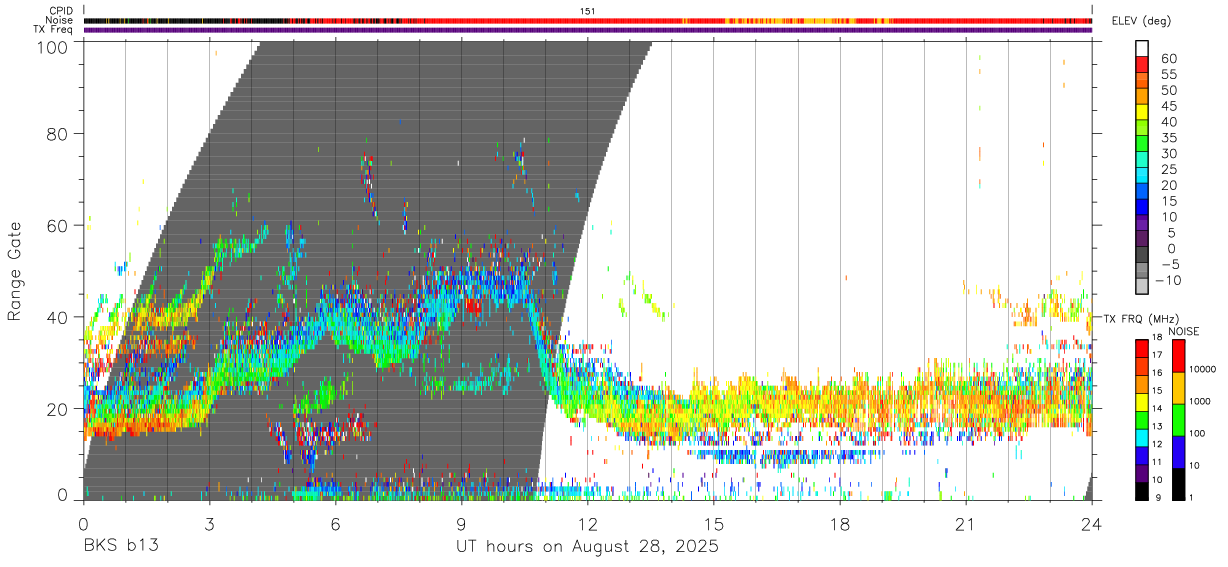This screenshot has height=567, width=1228.
Task: Pick the yellow segment of the ELEV colorbar
Action: [1142, 112]
